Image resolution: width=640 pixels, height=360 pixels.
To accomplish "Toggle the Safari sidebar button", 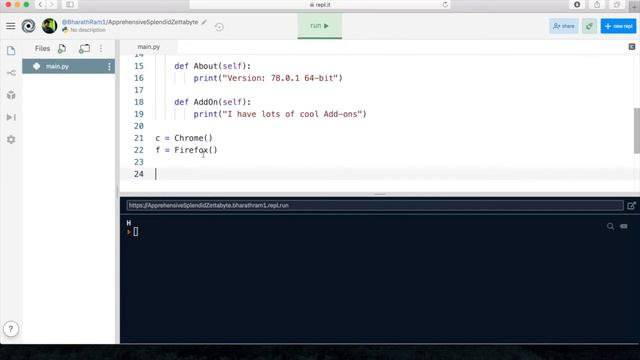I will [70, 4].
